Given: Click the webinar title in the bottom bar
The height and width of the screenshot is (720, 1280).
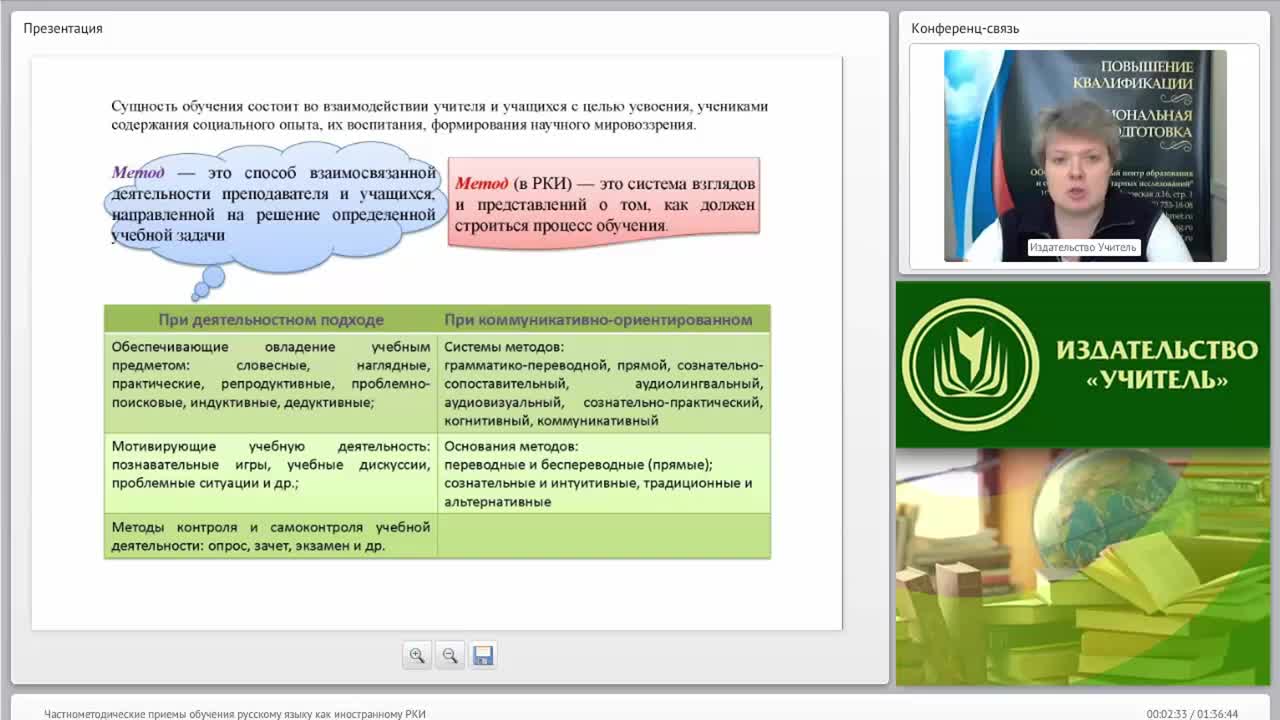Looking at the screenshot, I should (x=235, y=714).
